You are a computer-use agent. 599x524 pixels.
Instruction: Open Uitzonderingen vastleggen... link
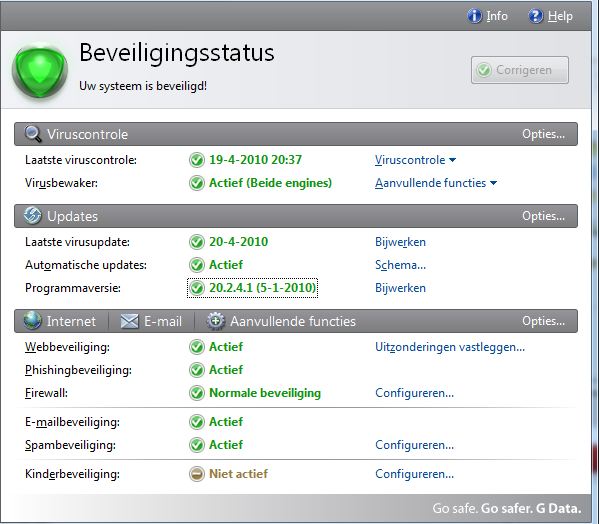point(450,347)
